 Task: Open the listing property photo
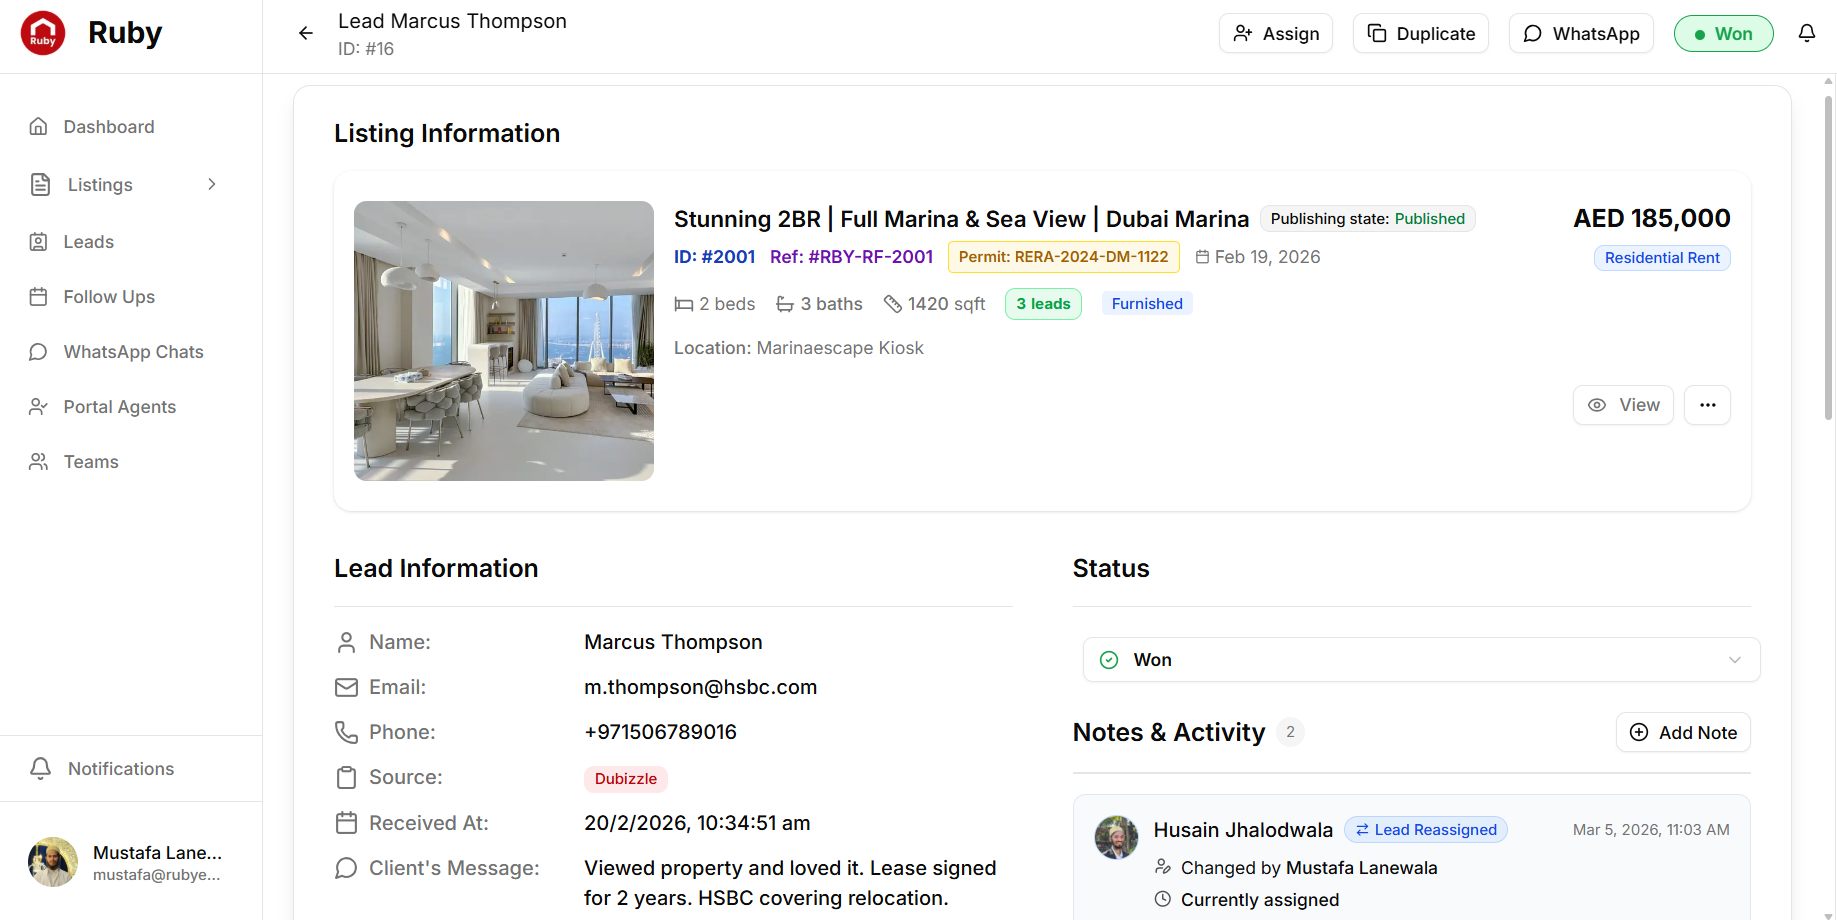pos(504,341)
